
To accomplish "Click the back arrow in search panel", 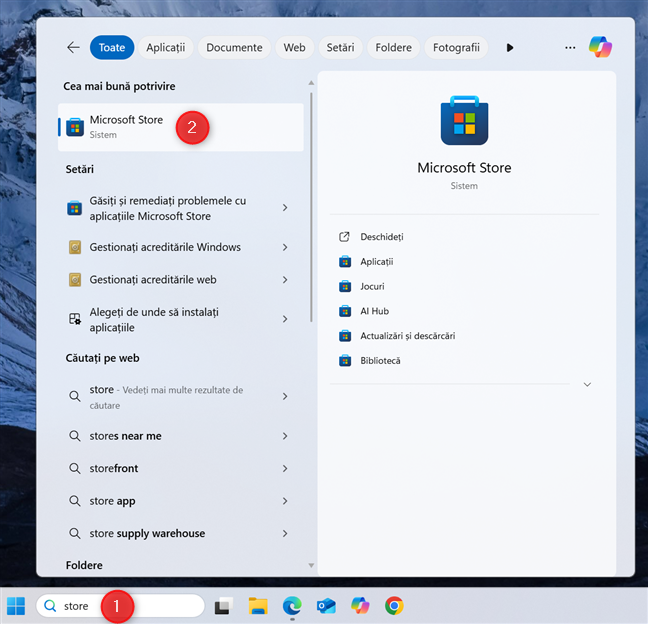I will tap(73, 47).
